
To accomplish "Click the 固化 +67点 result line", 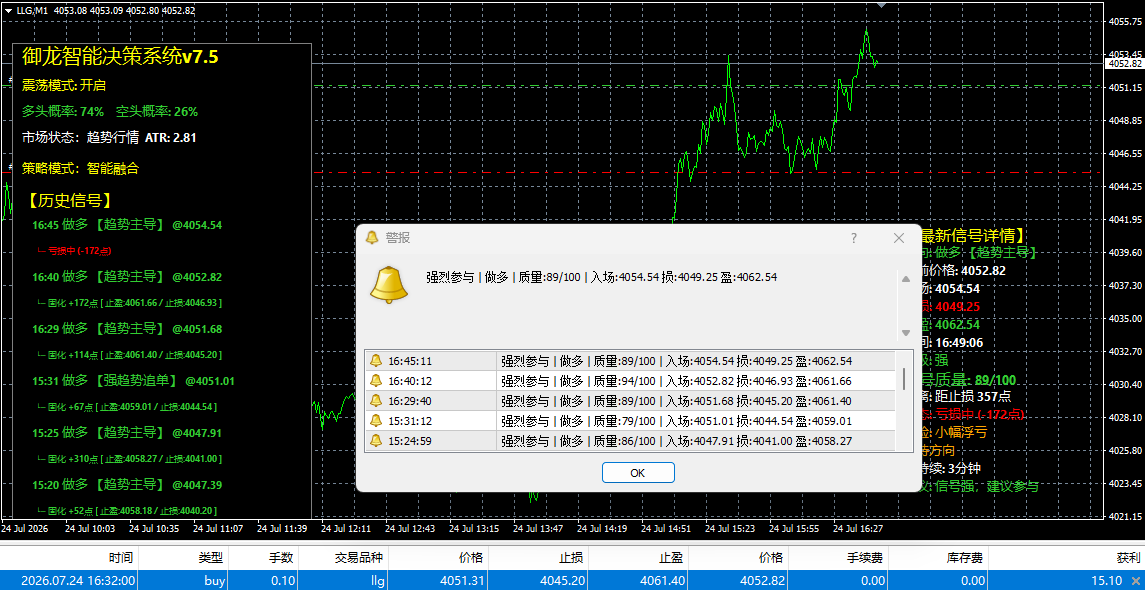I will pyautogui.click(x=127, y=406).
